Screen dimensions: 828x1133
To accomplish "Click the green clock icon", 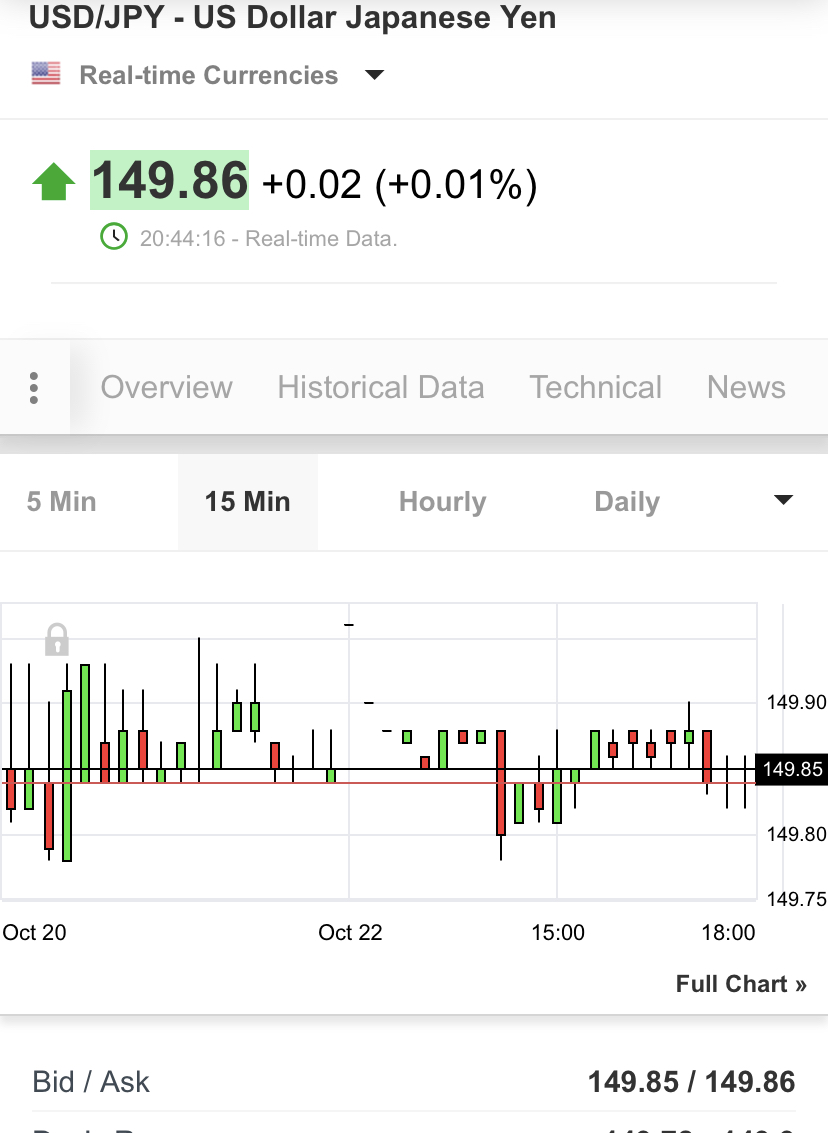I will [x=113, y=236].
